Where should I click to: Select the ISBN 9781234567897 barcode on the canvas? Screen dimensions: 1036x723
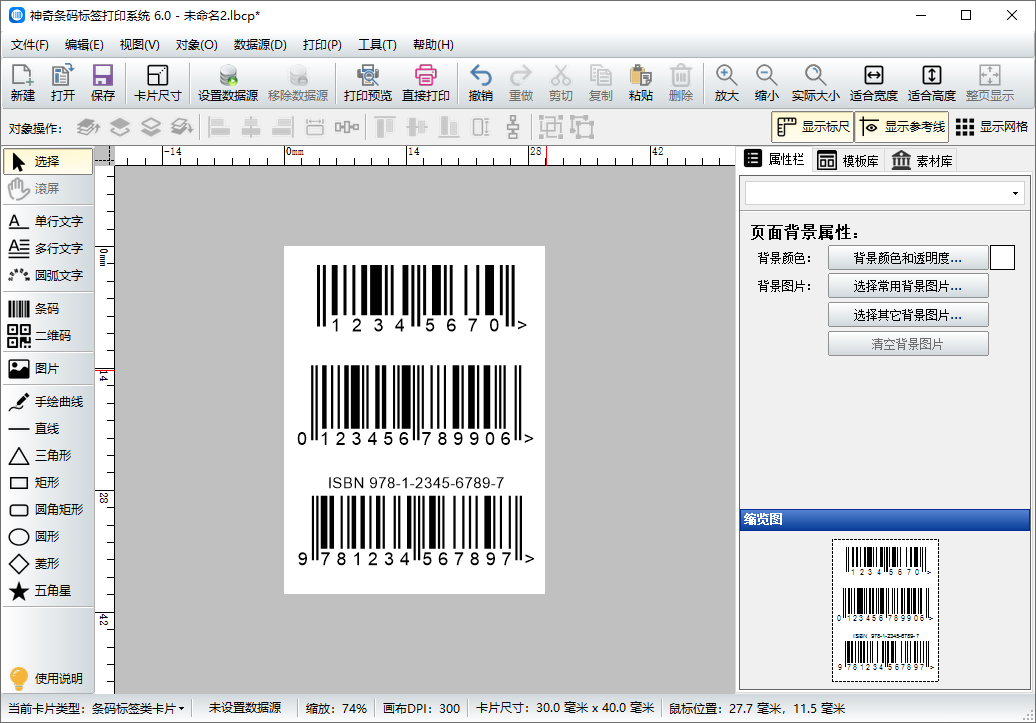pos(416,522)
